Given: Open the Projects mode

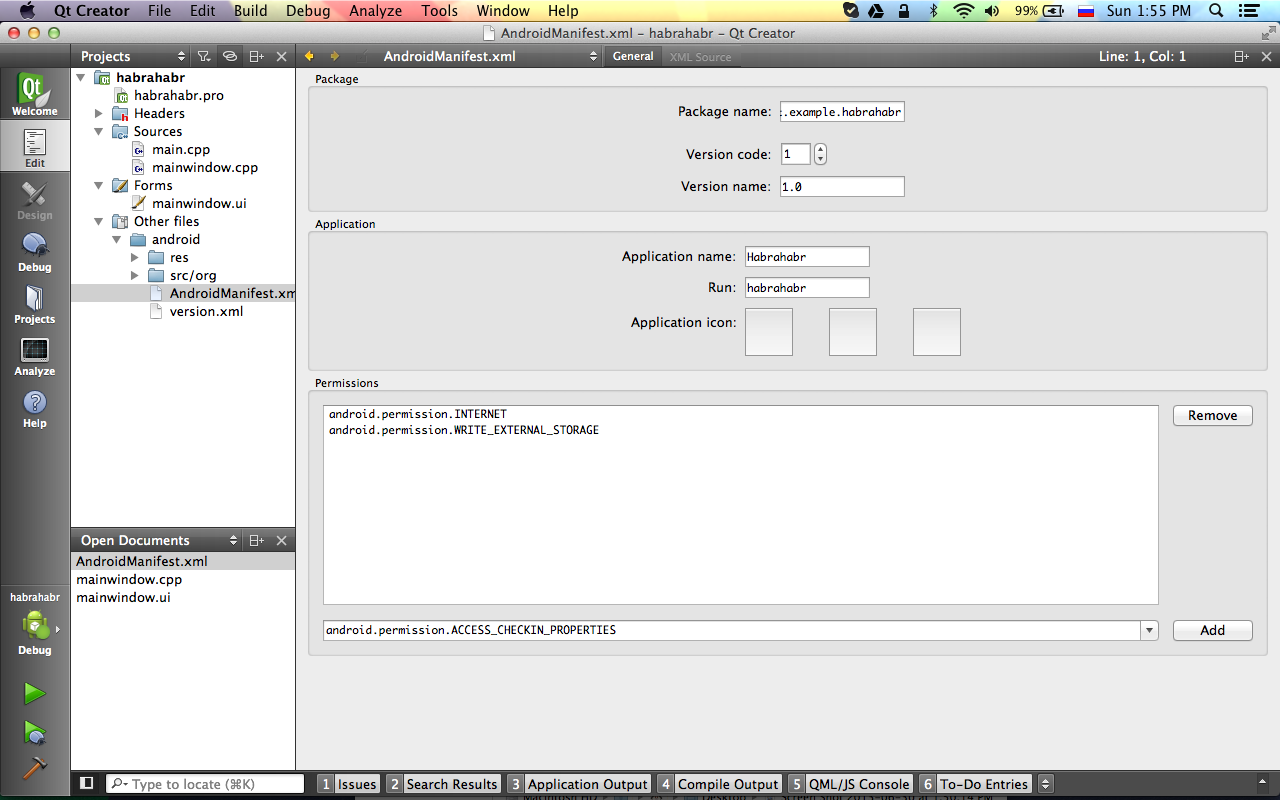Looking at the screenshot, I should pos(35,303).
